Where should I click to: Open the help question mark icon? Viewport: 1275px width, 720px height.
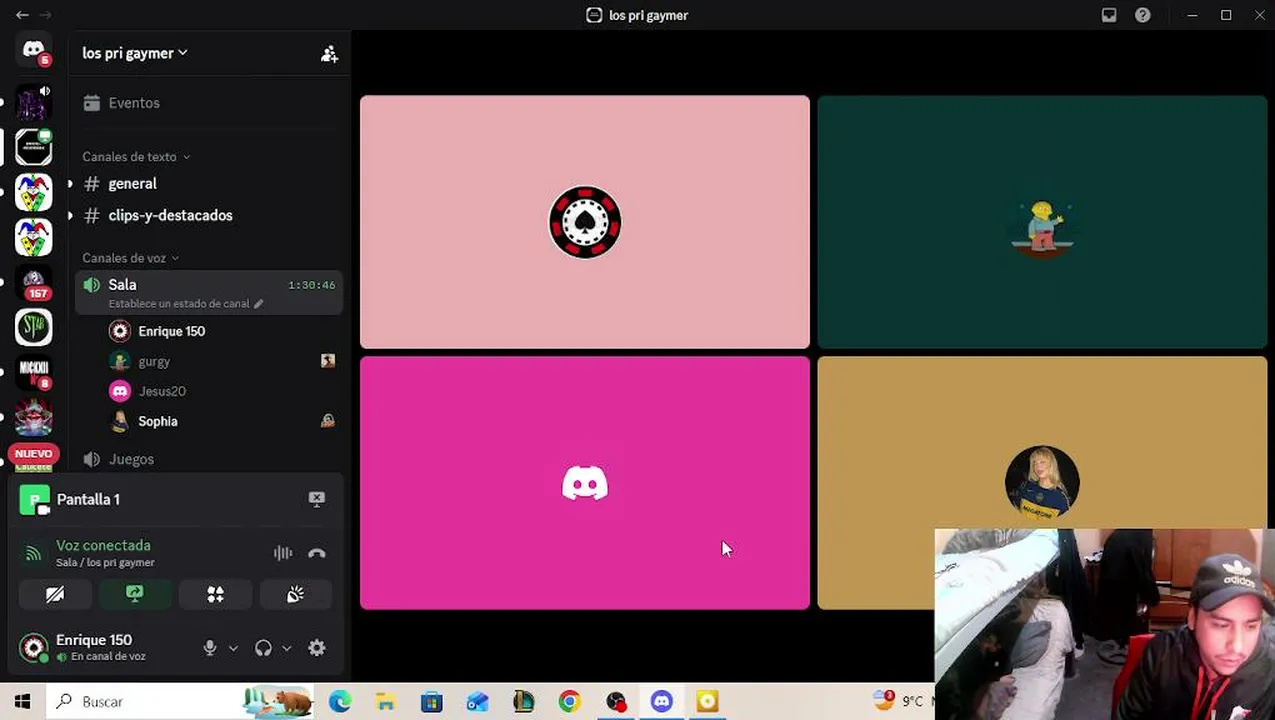1143,15
